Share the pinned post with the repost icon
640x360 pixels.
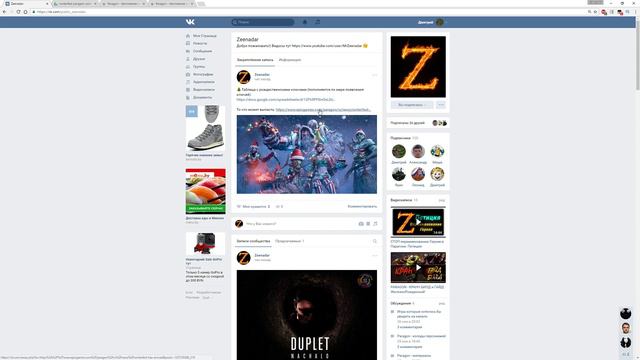pos(279,207)
